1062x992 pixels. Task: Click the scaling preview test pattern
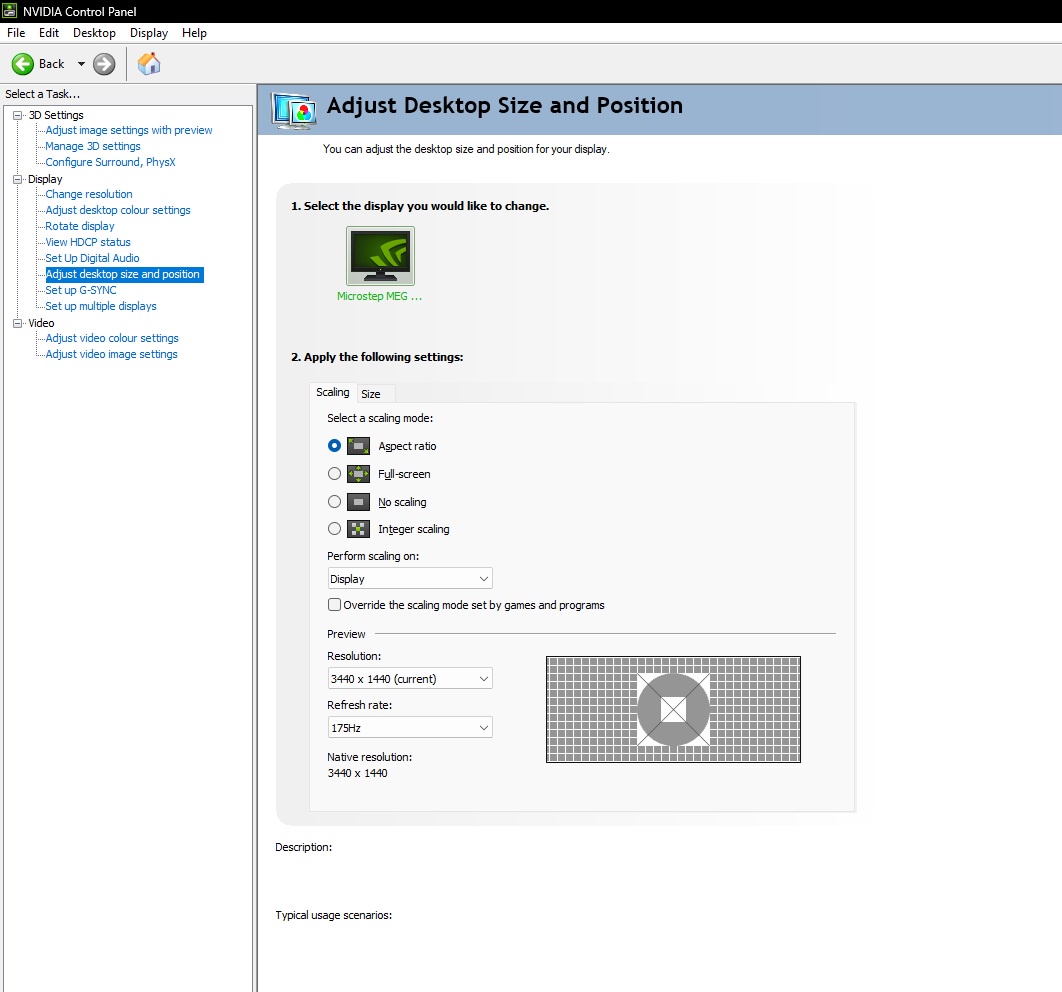[x=673, y=709]
